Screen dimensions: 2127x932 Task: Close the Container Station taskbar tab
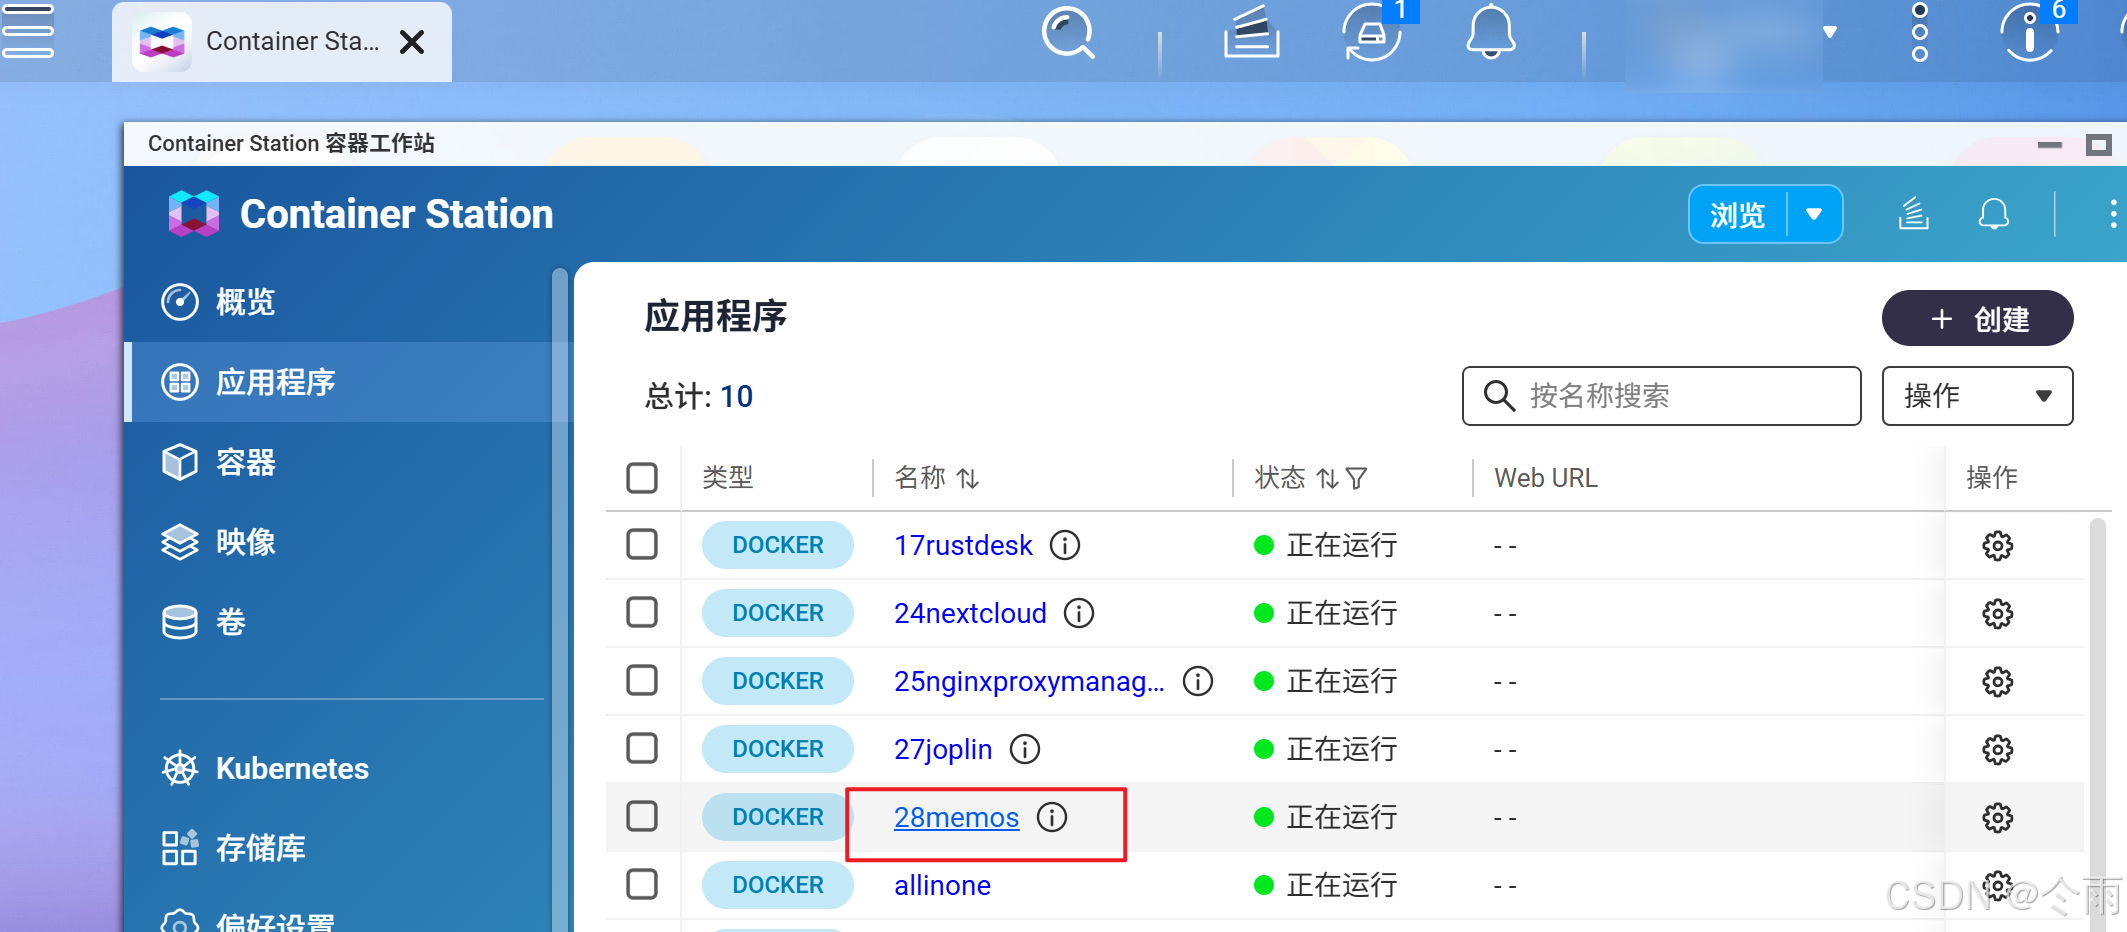pos(412,42)
